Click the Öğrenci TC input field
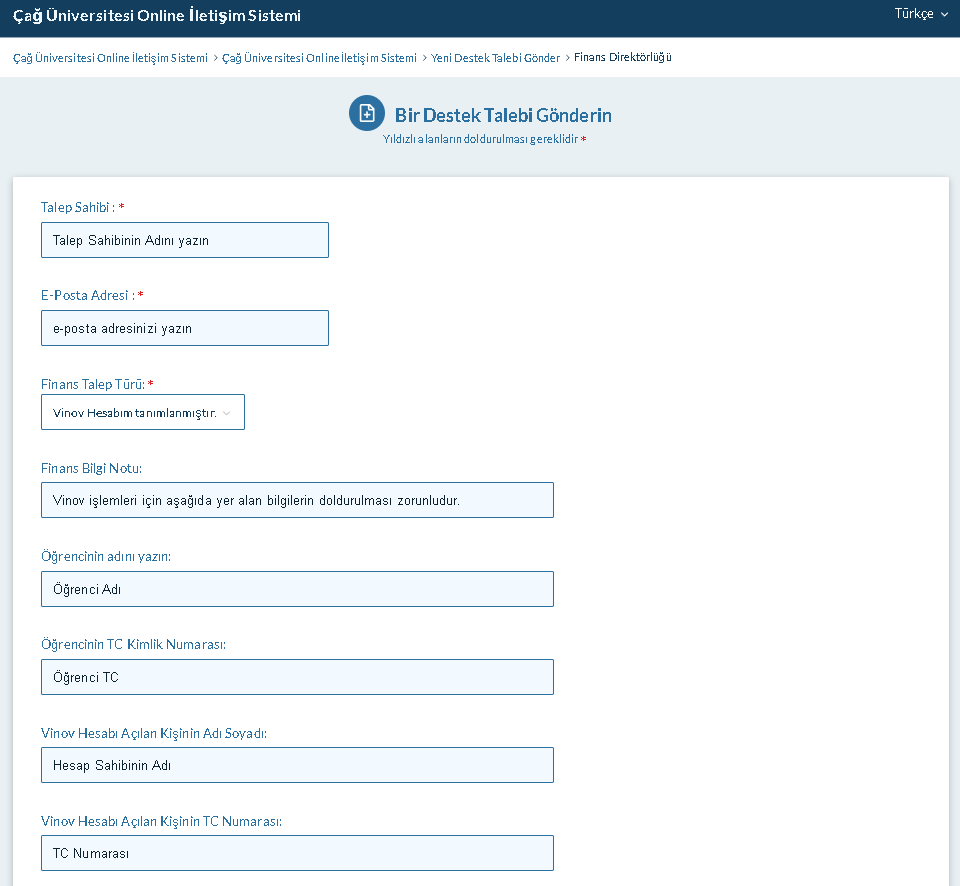 coord(297,677)
